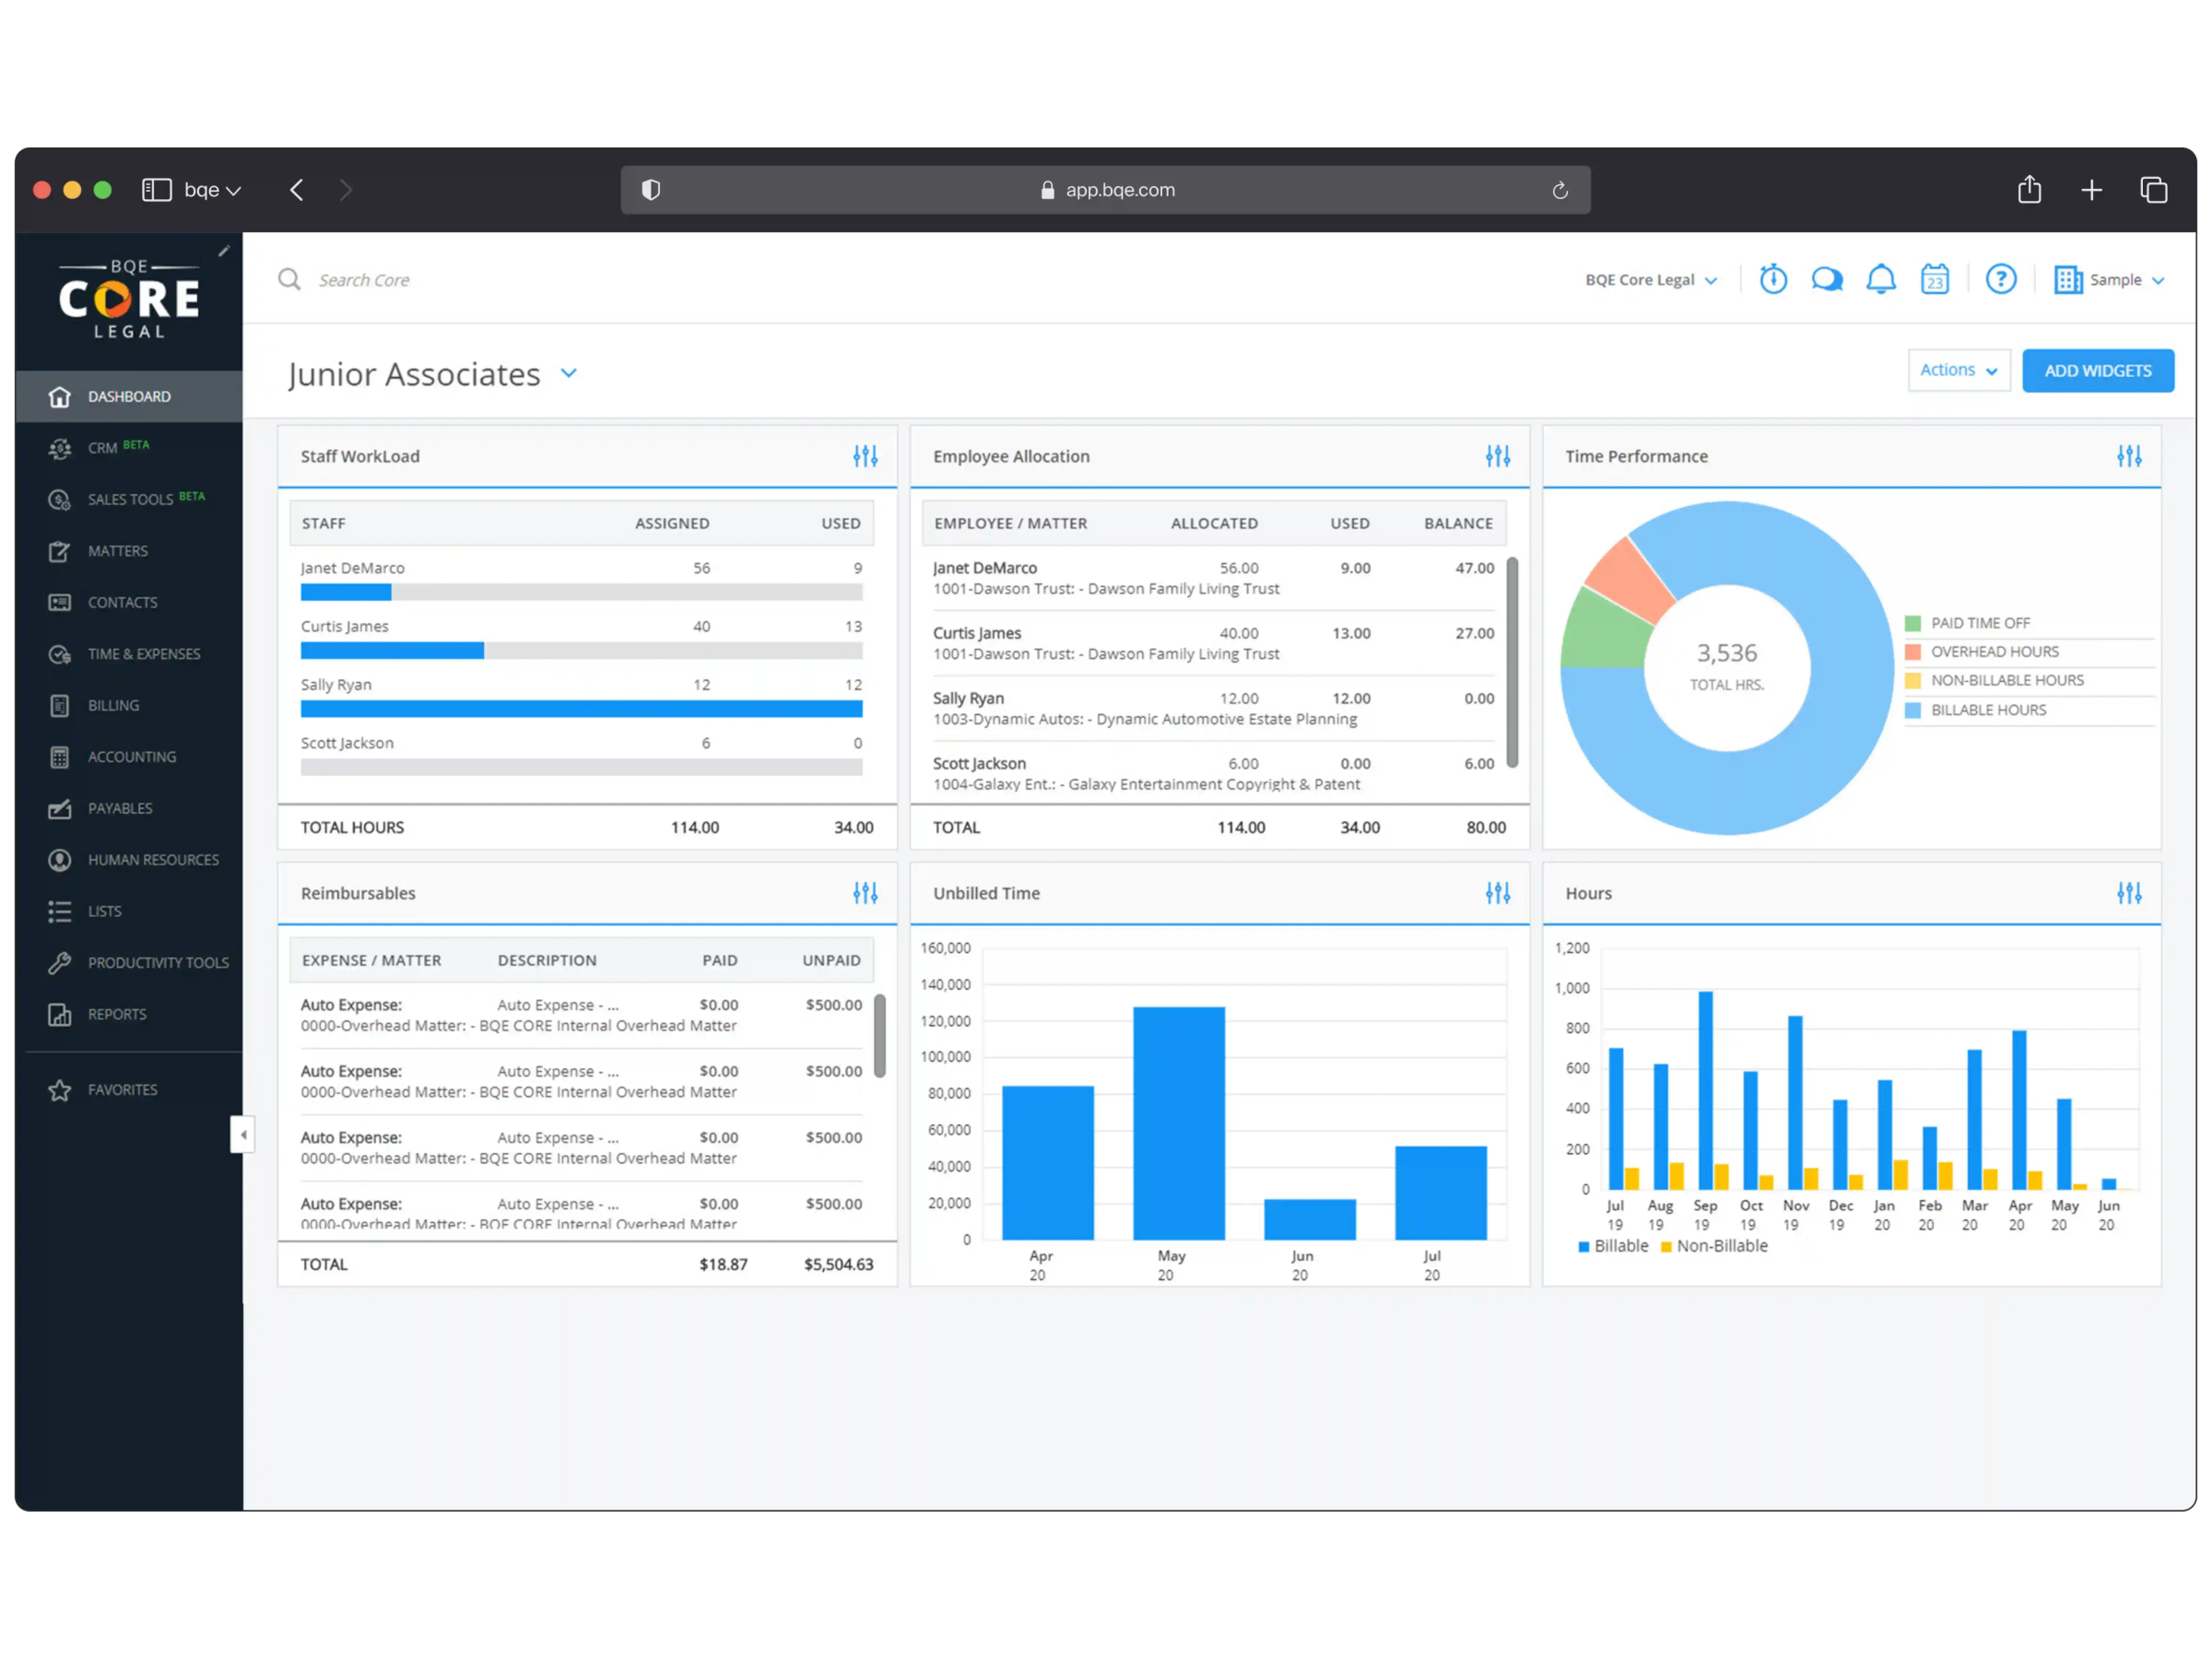
Task: Click the Search Core input field
Action: tap(364, 280)
